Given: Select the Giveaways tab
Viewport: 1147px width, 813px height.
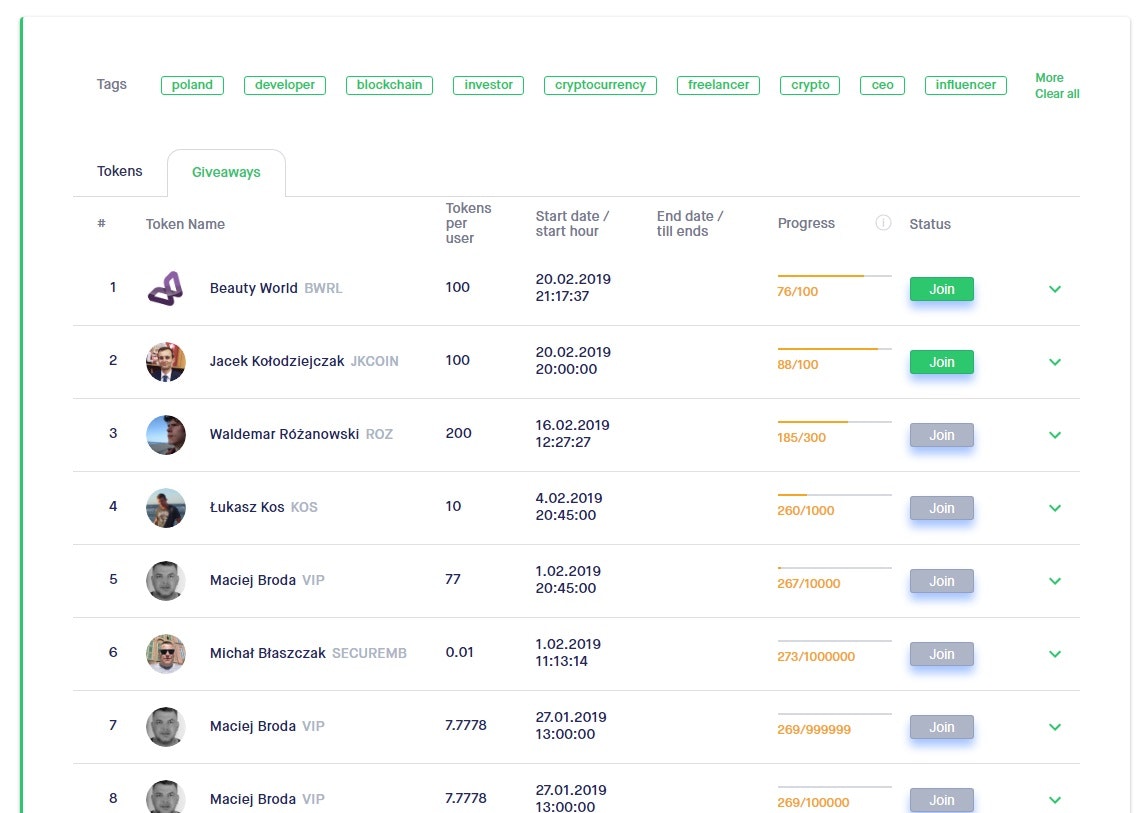Looking at the screenshot, I should coord(226,171).
